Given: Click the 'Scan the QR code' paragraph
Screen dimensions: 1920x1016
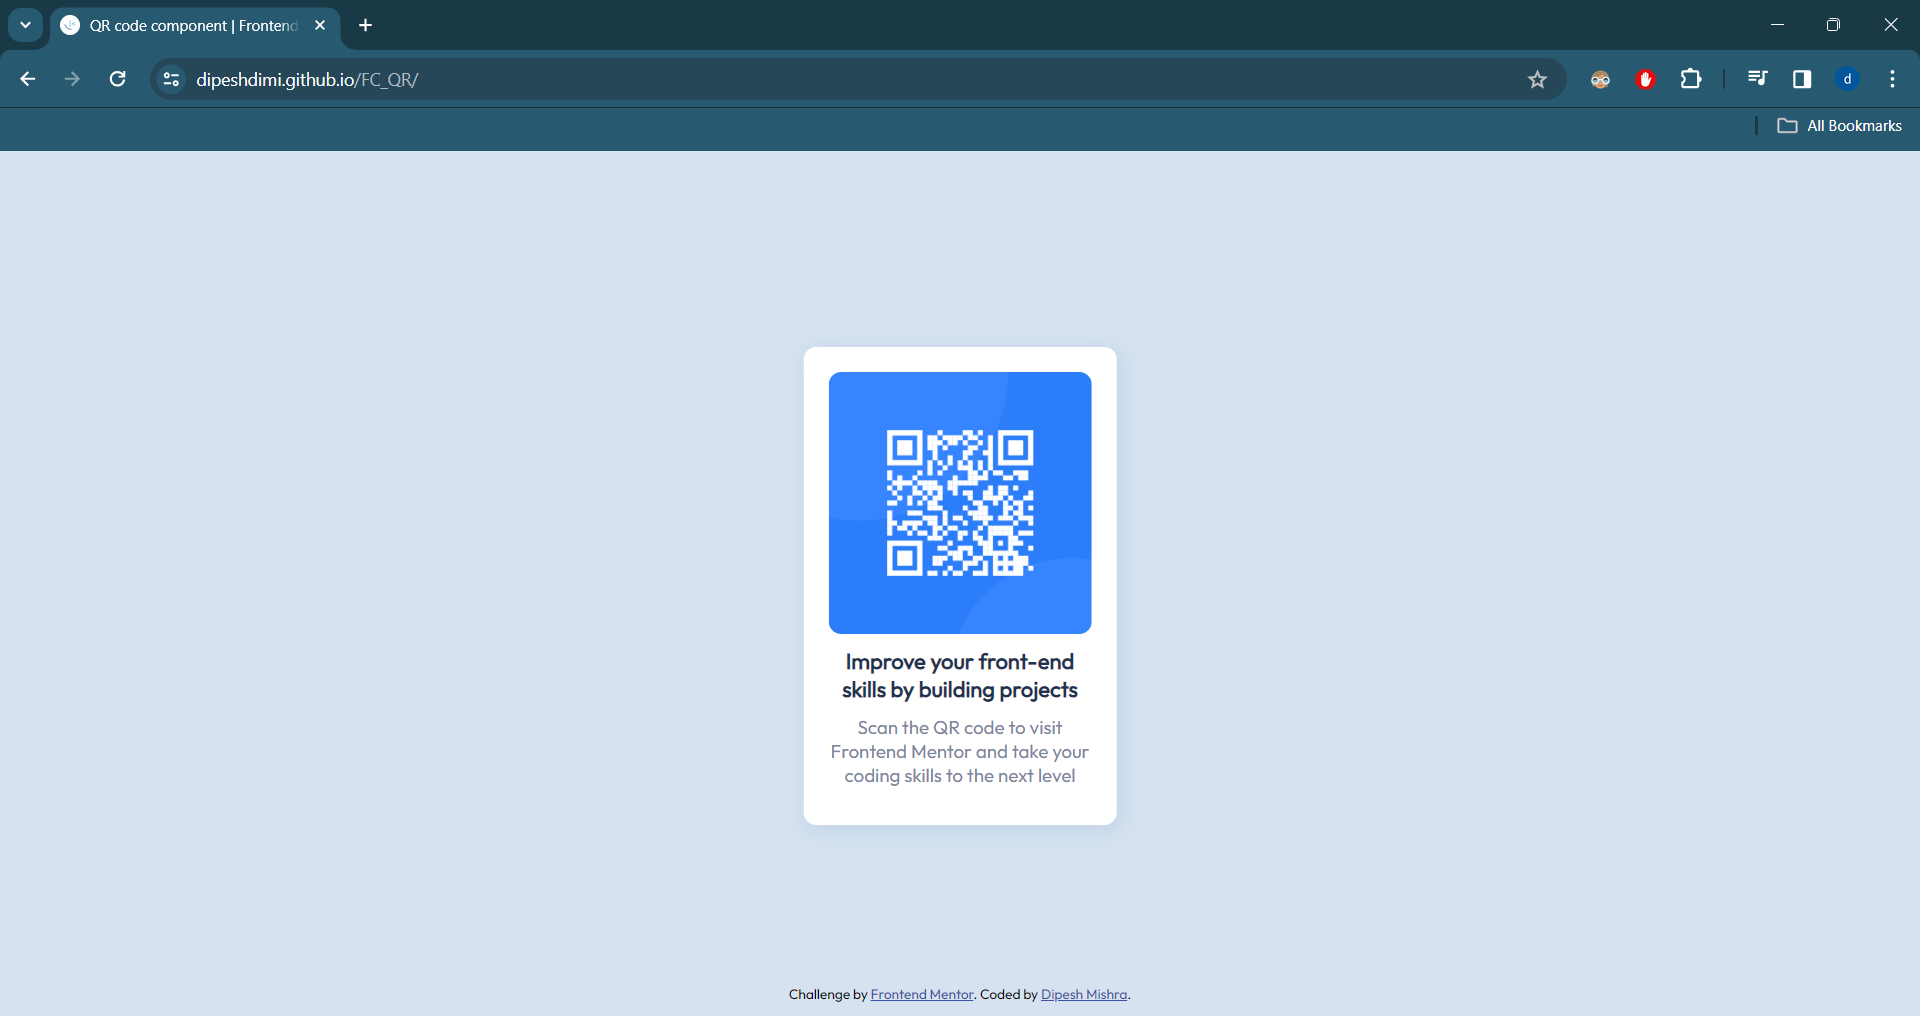Looking at the screenshot, I should pyautogui.click(x=960, y=752).
